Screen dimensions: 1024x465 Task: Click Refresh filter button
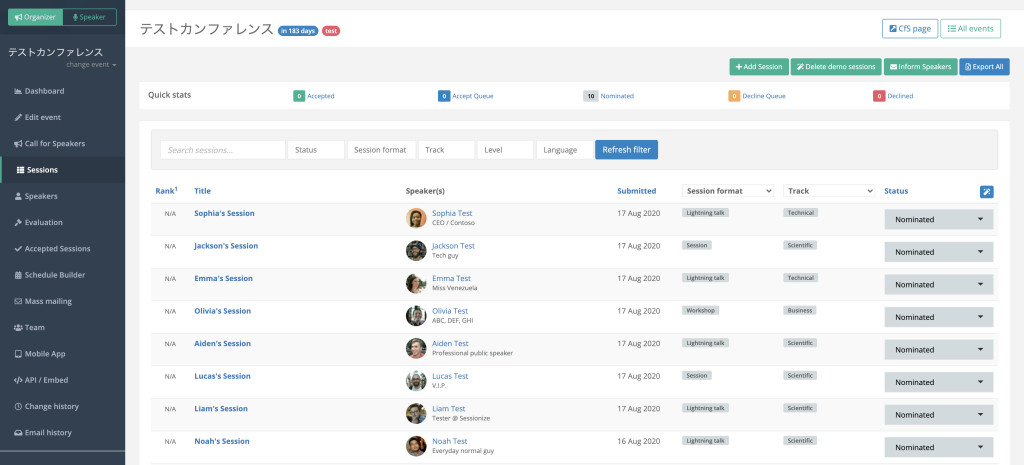pyautogui.click(x=626, y=150)
